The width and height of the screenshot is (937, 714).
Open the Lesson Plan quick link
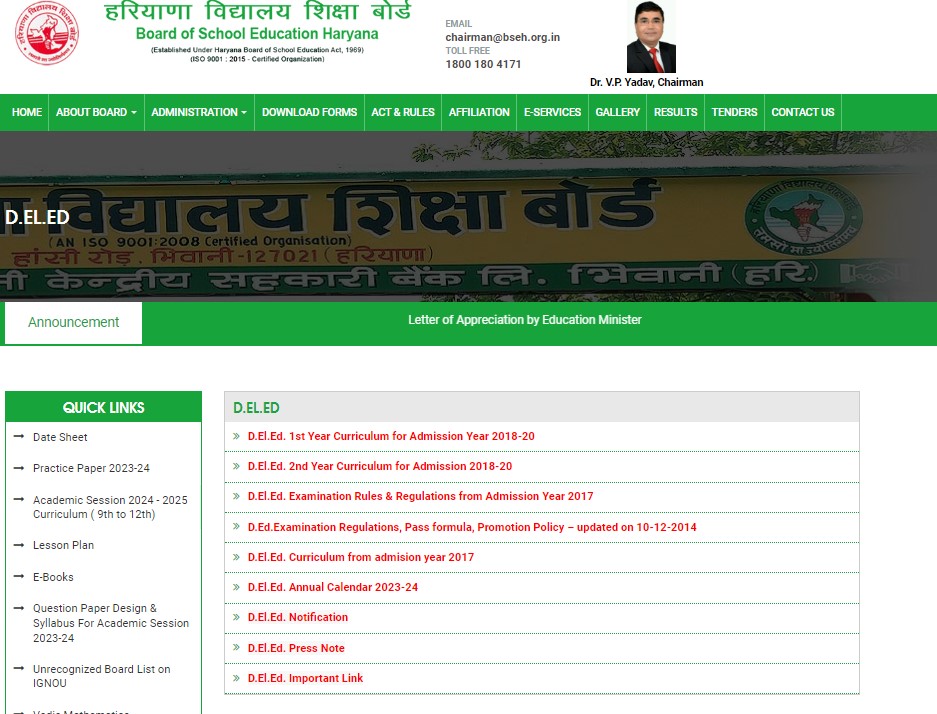click(x=63, y=545)
